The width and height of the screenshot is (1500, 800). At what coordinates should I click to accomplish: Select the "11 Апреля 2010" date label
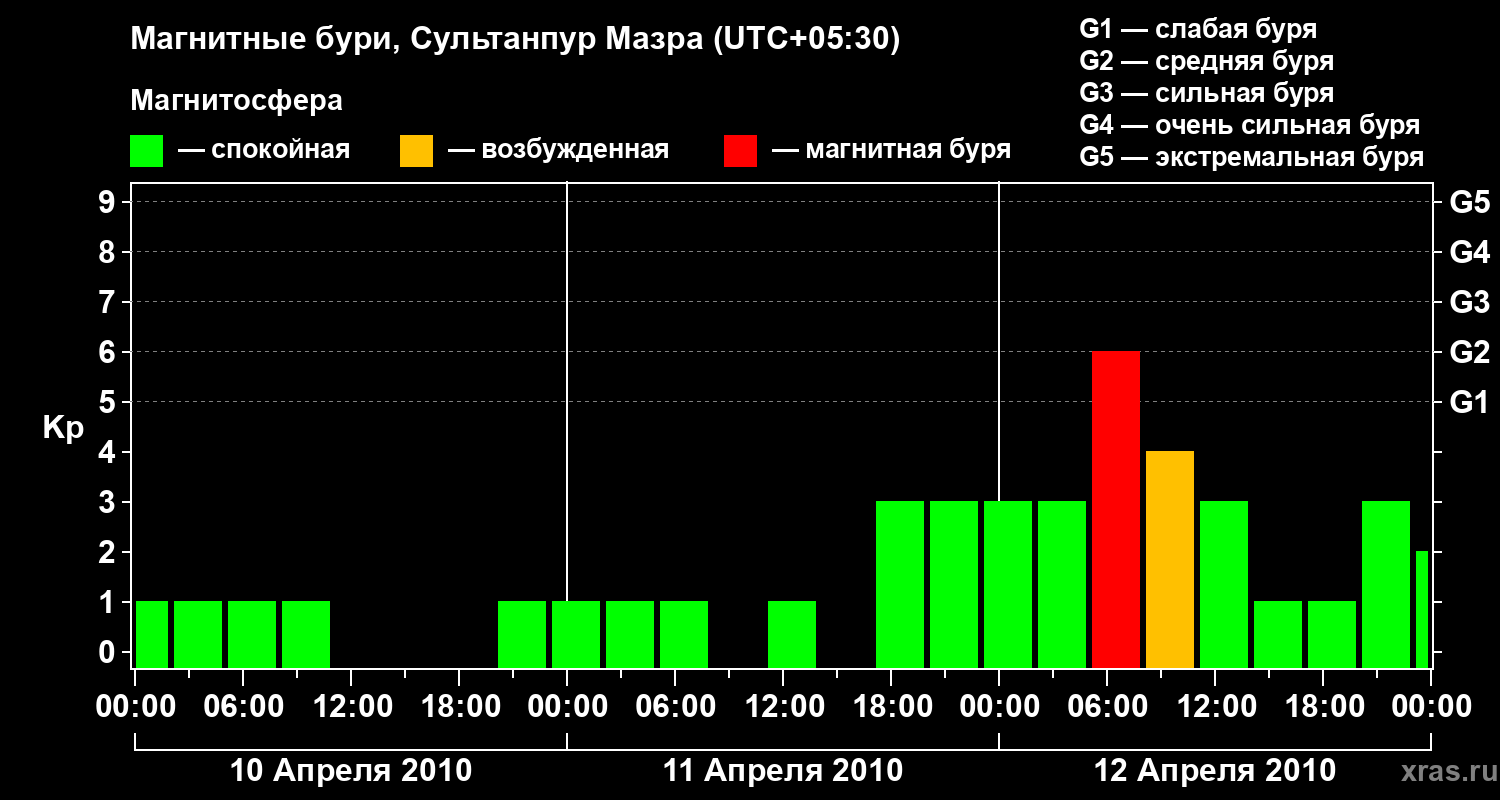coord(783,771)
